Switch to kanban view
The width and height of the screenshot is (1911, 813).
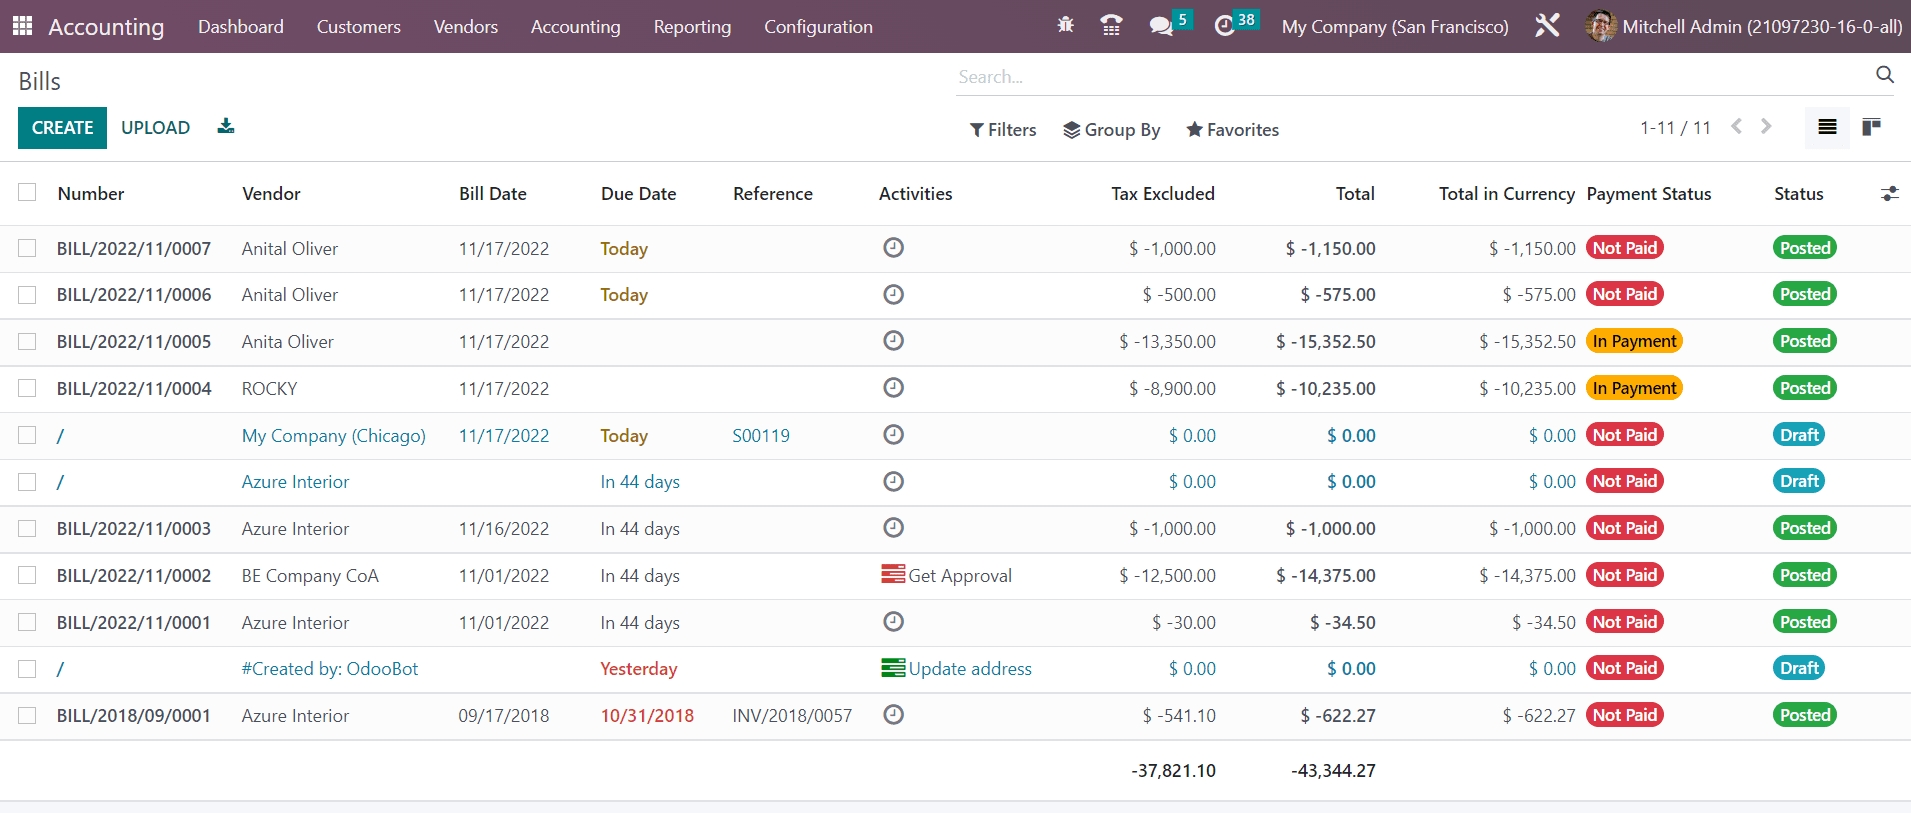tap(1871, 127)
